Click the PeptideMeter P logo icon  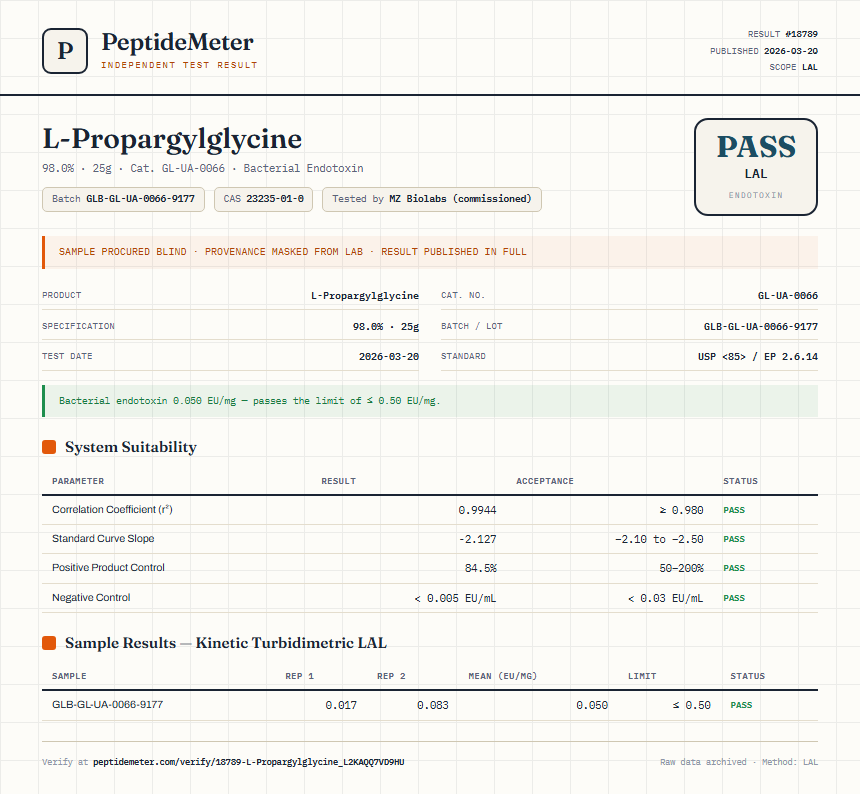click(65, 51)
